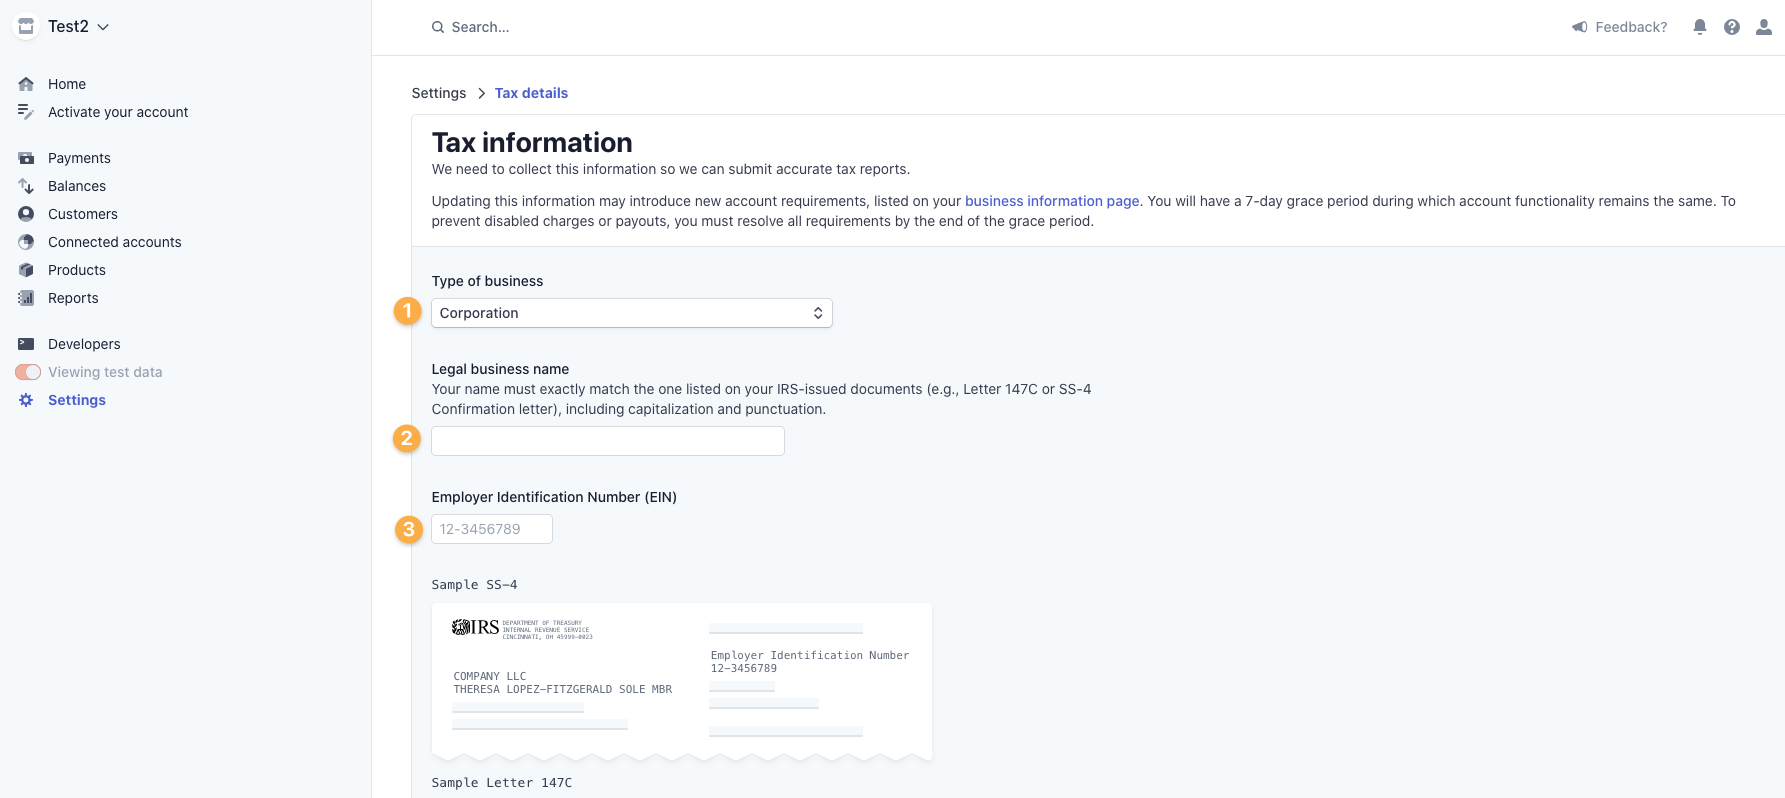This screenshot has width=1785, height=798.
Task: Click the Developers terminal icon
Action: pyautogui.click(x=26, y=344)
